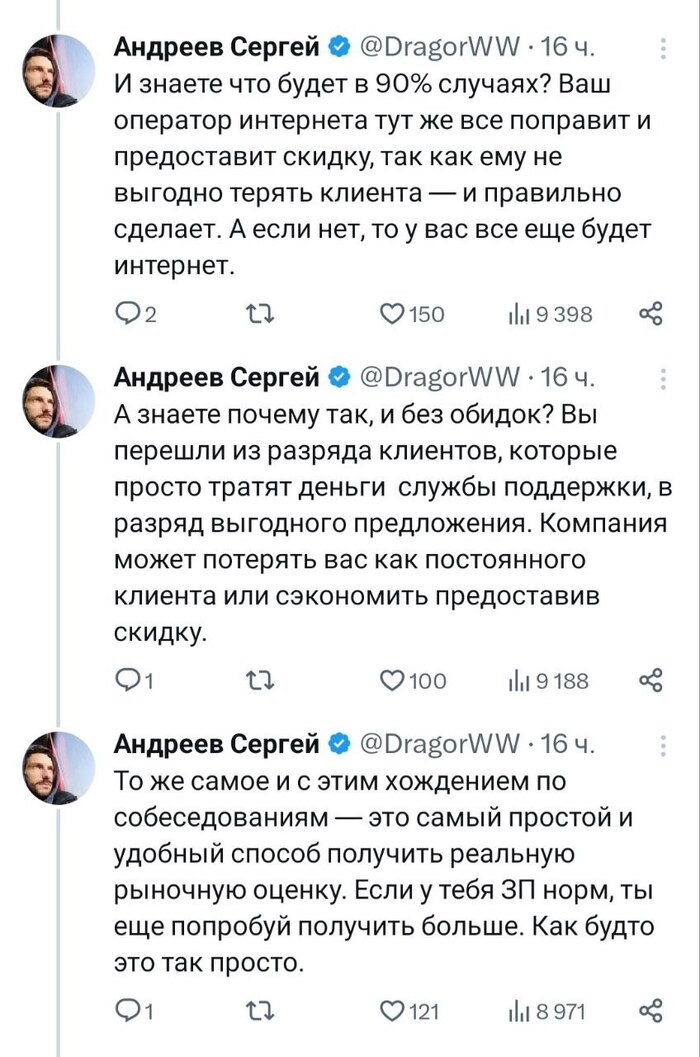Open the Андреев Сергей profile name in first tweet
This screenshot has height=1057, width=700.
point(217,46)
